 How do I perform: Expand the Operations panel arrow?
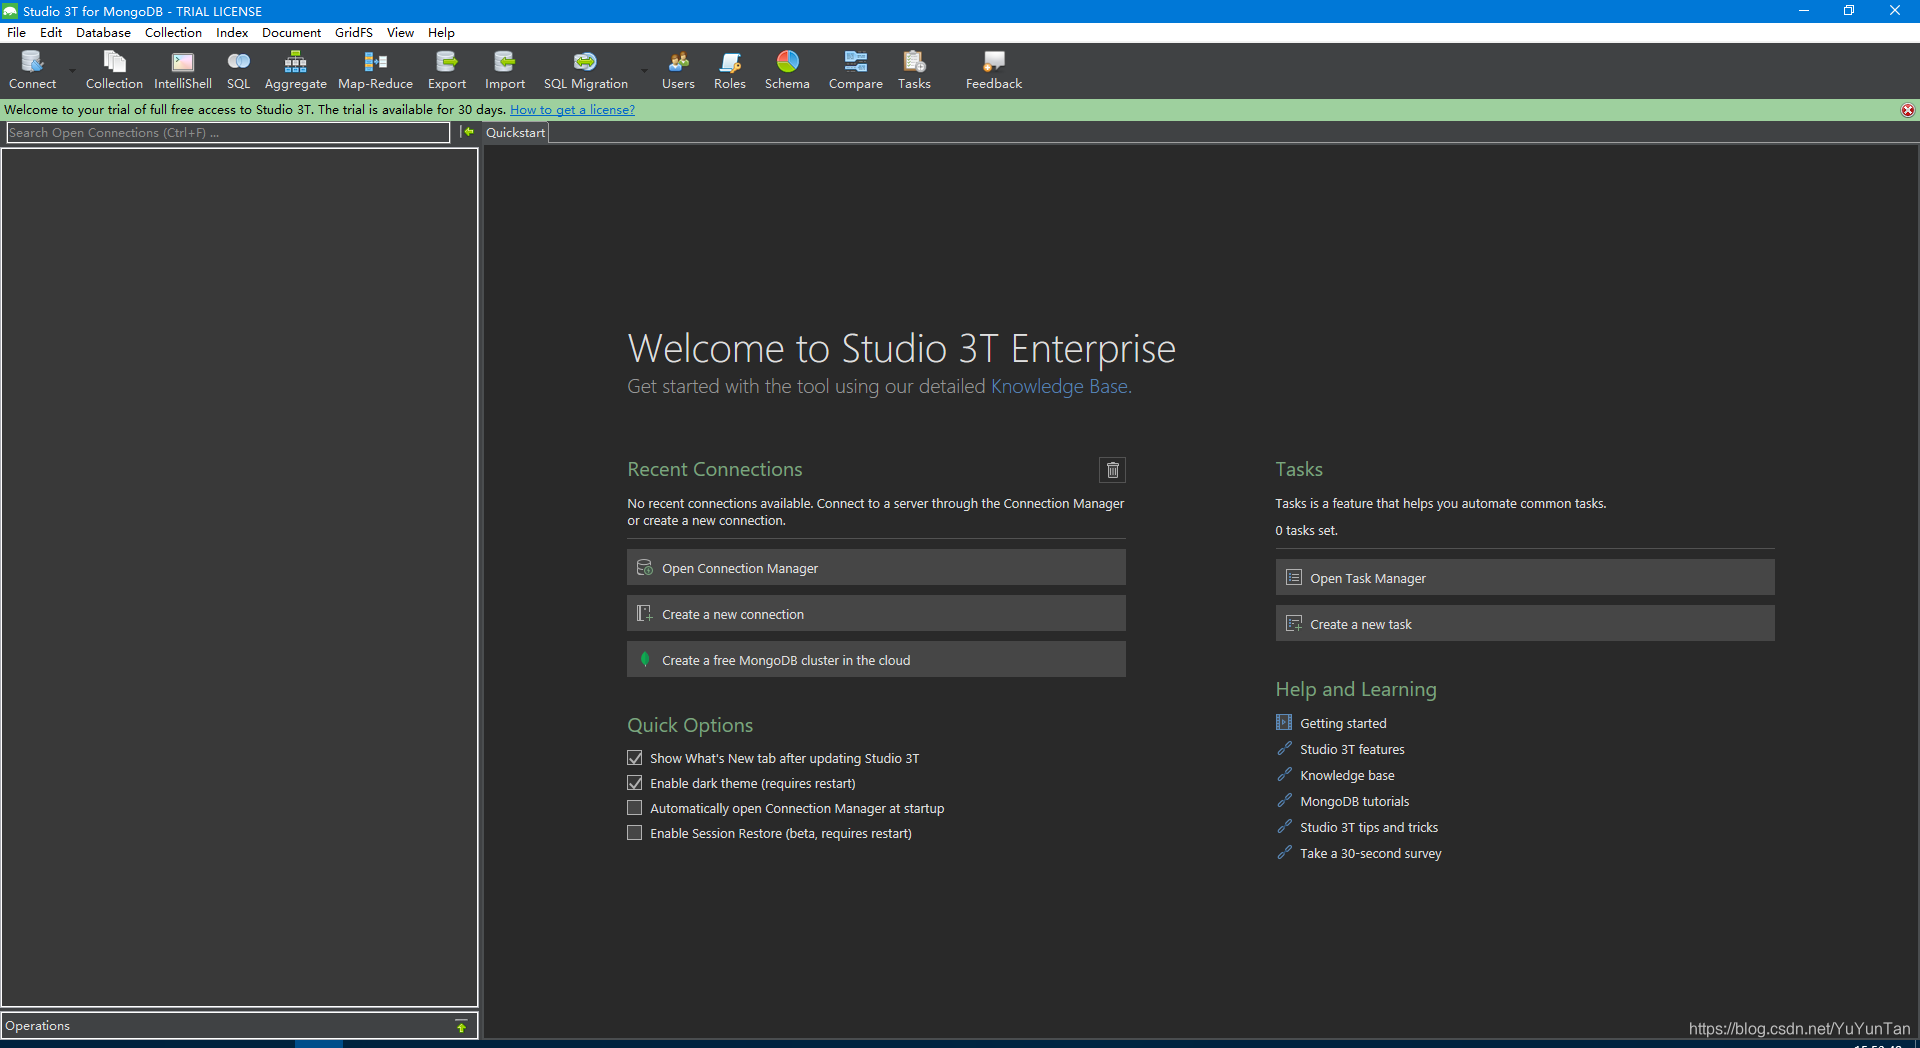[x=461, y=1026]
